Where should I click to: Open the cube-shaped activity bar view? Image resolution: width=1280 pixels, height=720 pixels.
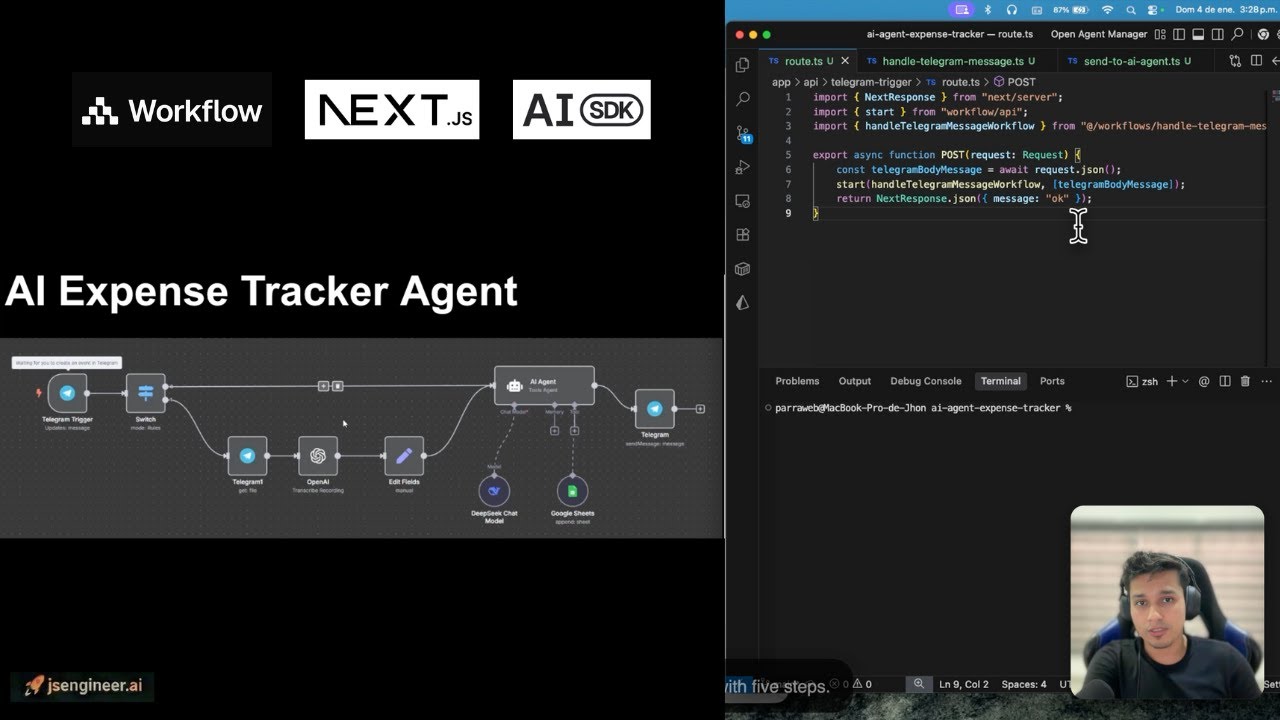[x=742, y=269]
